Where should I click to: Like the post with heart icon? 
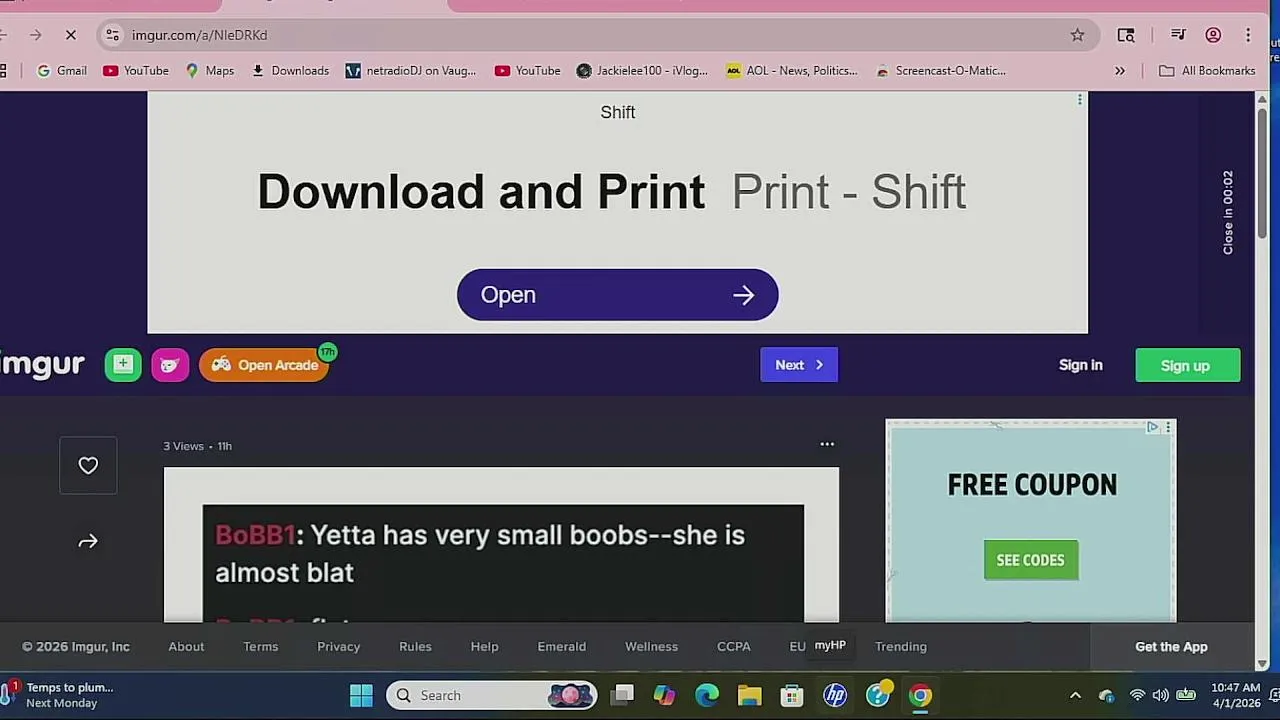point(88,465)
